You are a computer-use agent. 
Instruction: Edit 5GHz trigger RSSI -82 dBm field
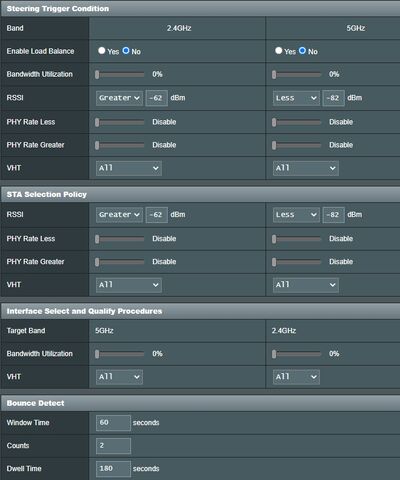(333, 98)
